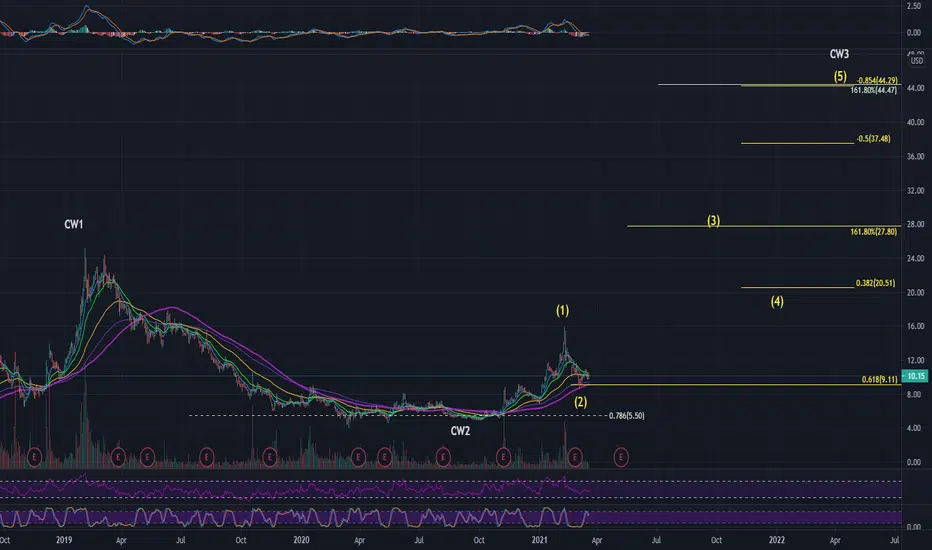Click the USD currency label on price axis
This screenshot has width=932, height=550.
click(x=917, y=61)
